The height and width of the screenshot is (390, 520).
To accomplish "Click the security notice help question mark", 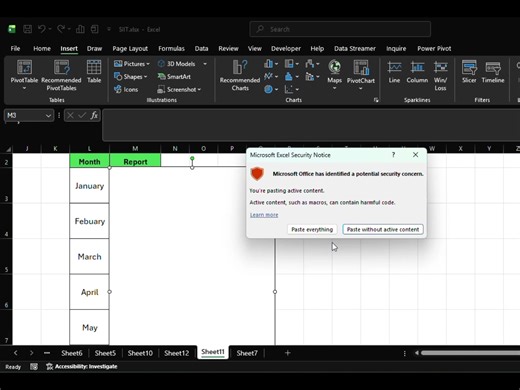I will pyautogui.click(x=393, y=155).
